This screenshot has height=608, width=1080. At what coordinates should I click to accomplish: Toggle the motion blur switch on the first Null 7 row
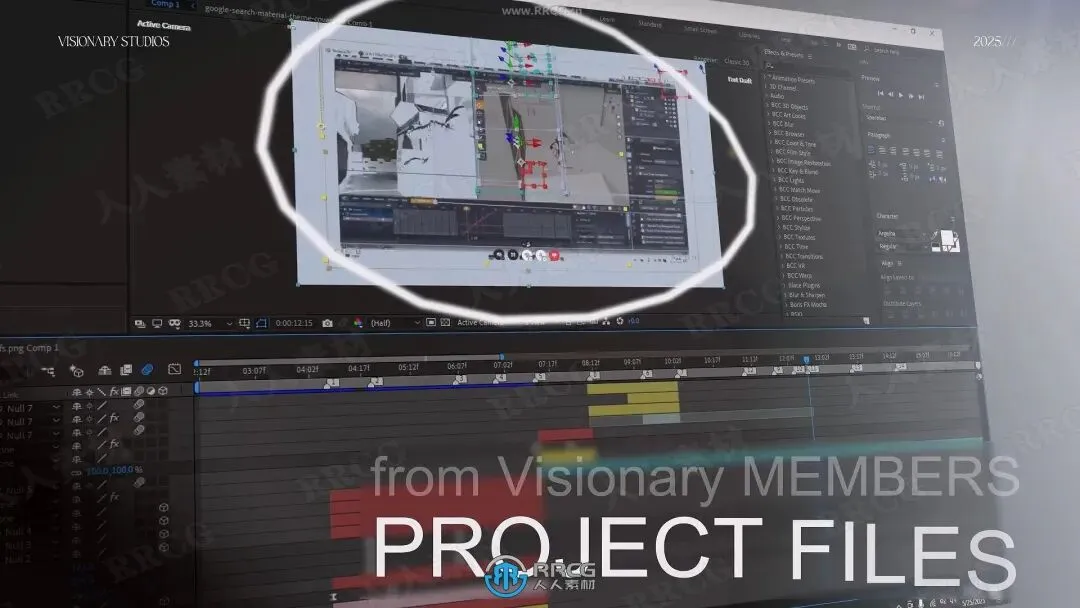click(139, 405)
